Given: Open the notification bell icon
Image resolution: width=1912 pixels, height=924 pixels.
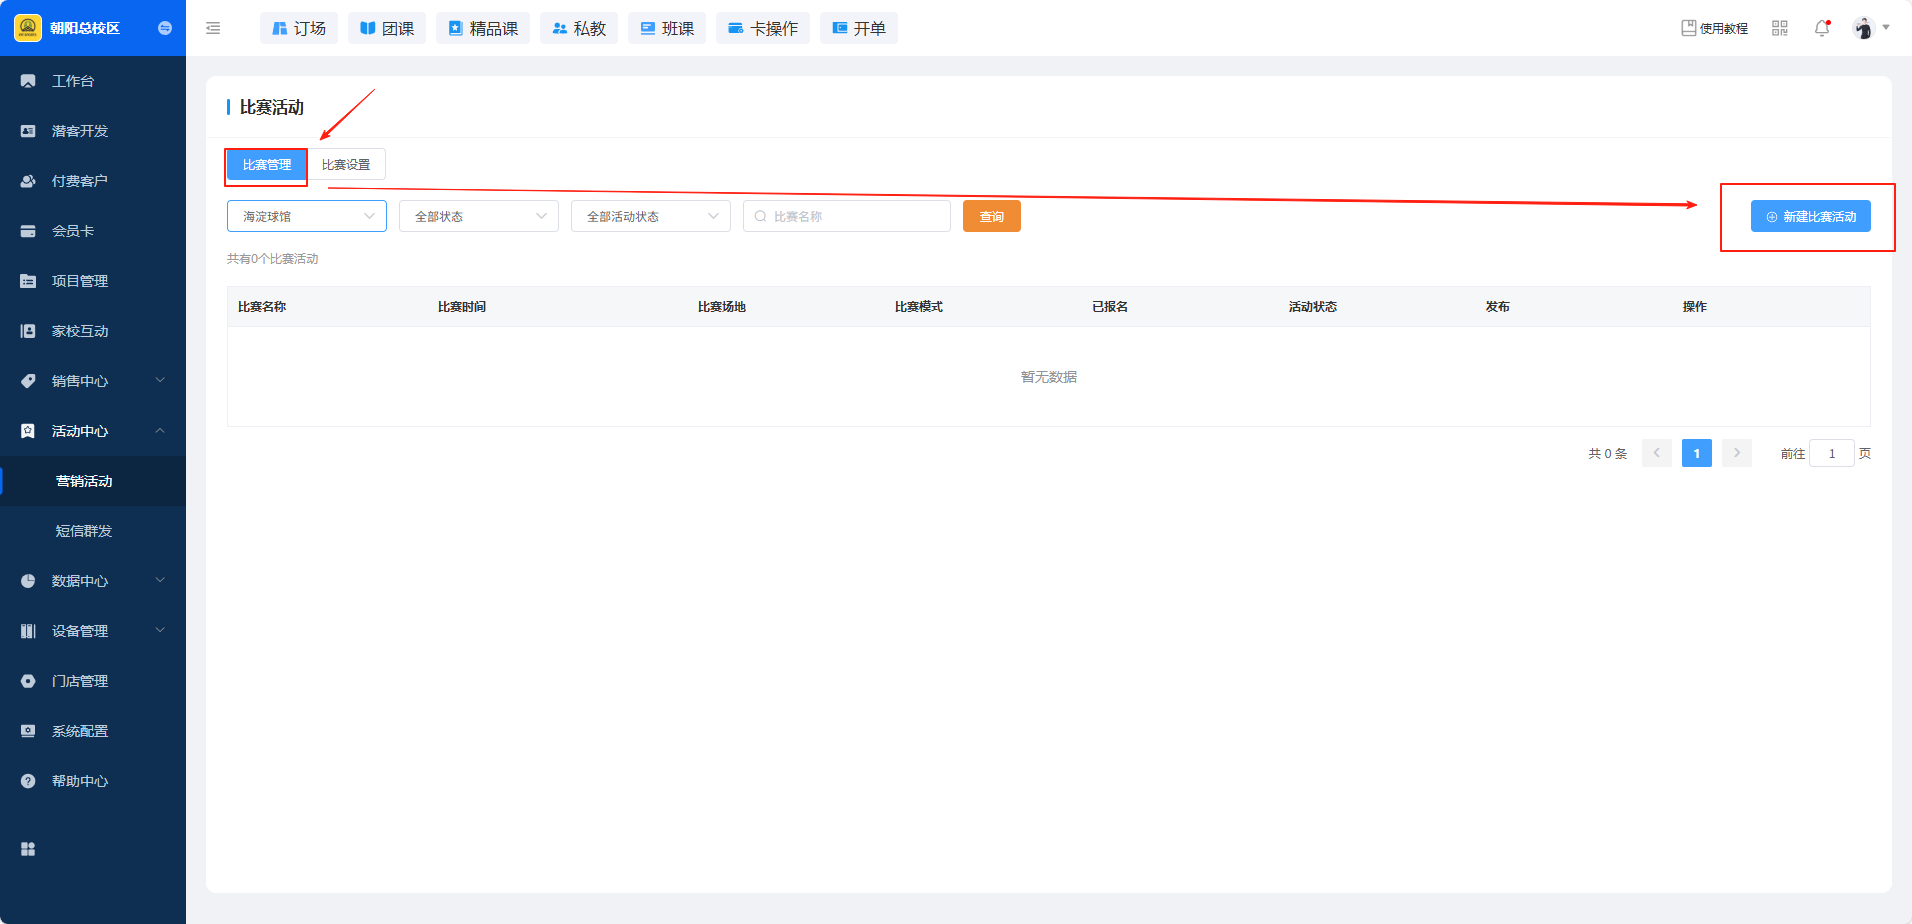Looking at the screenshot, I should (x=1822, y=28).
